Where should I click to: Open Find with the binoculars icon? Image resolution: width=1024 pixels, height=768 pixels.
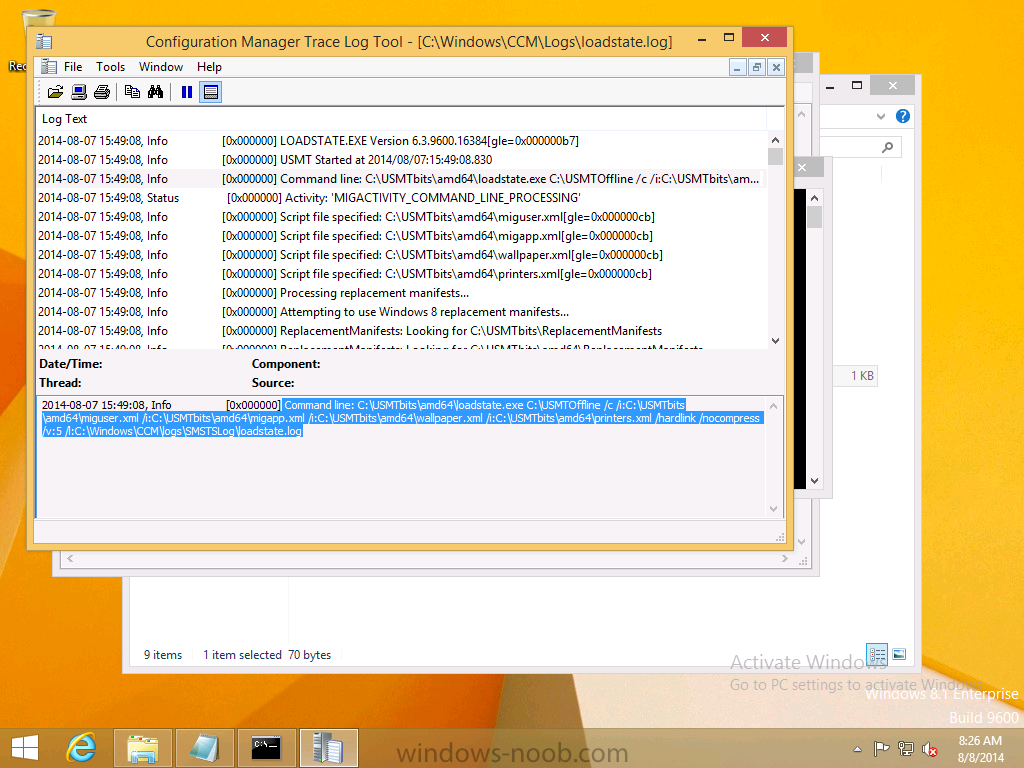pyautogui.click(x=155, y=92)
